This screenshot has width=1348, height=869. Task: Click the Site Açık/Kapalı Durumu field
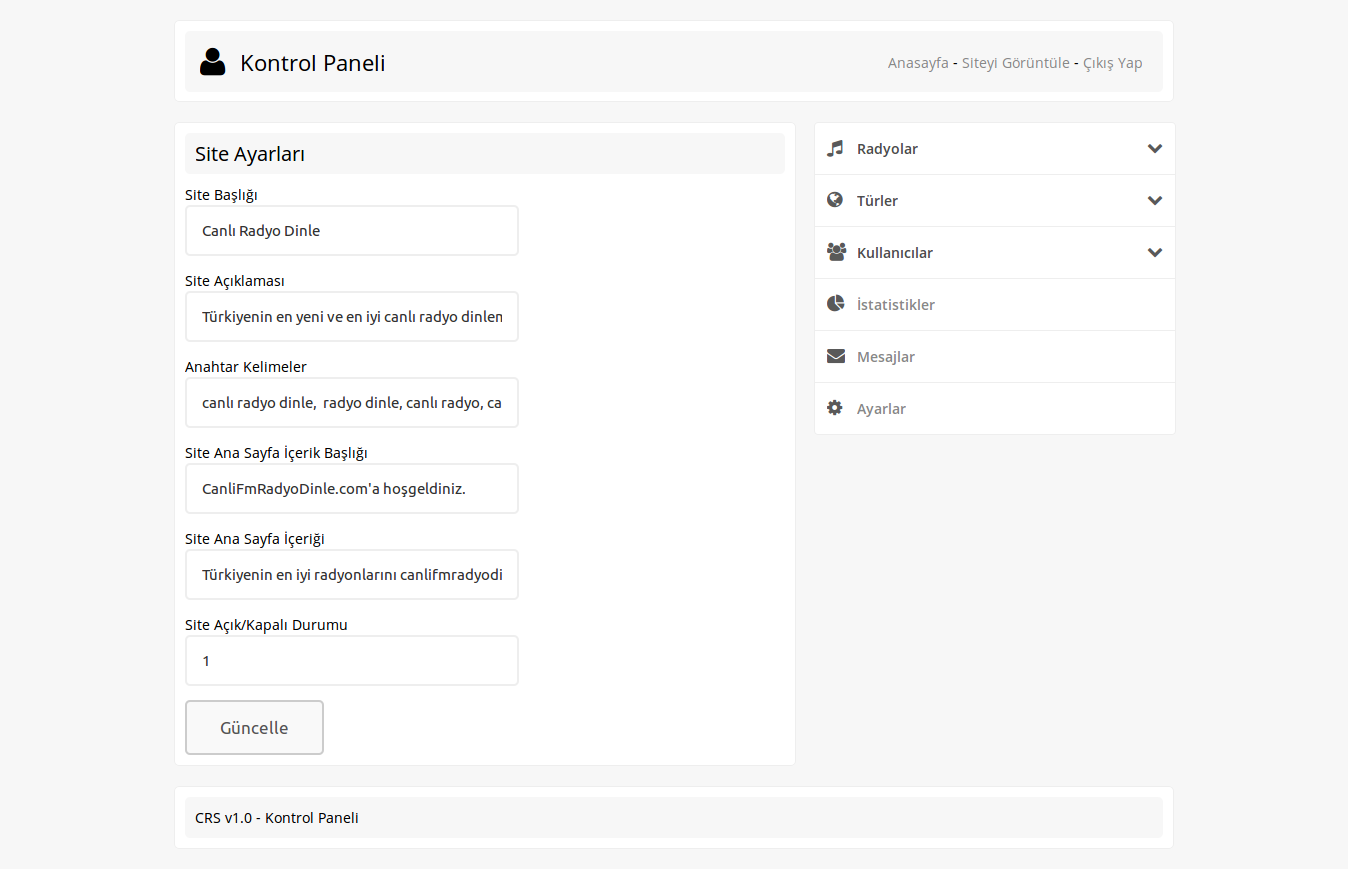point(352,661)
